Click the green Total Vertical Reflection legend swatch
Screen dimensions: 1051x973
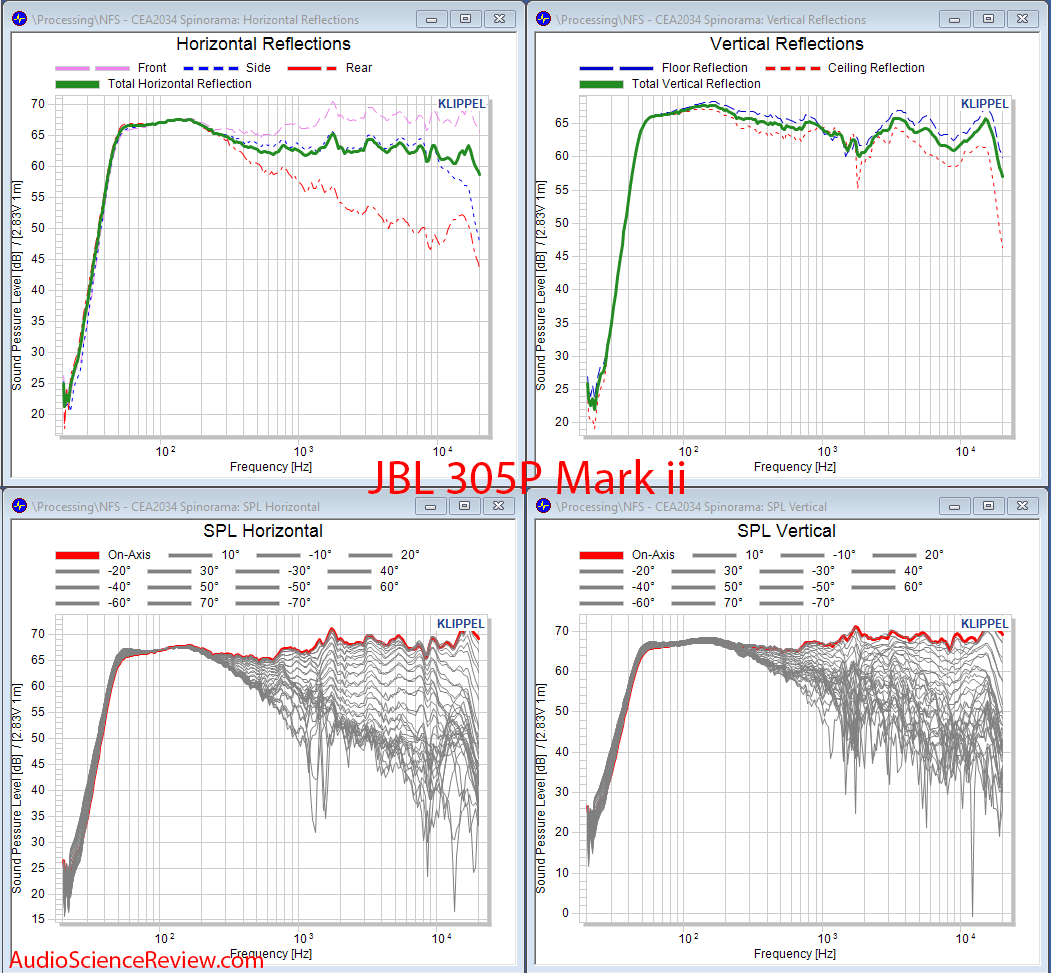[x=601, y=84]
